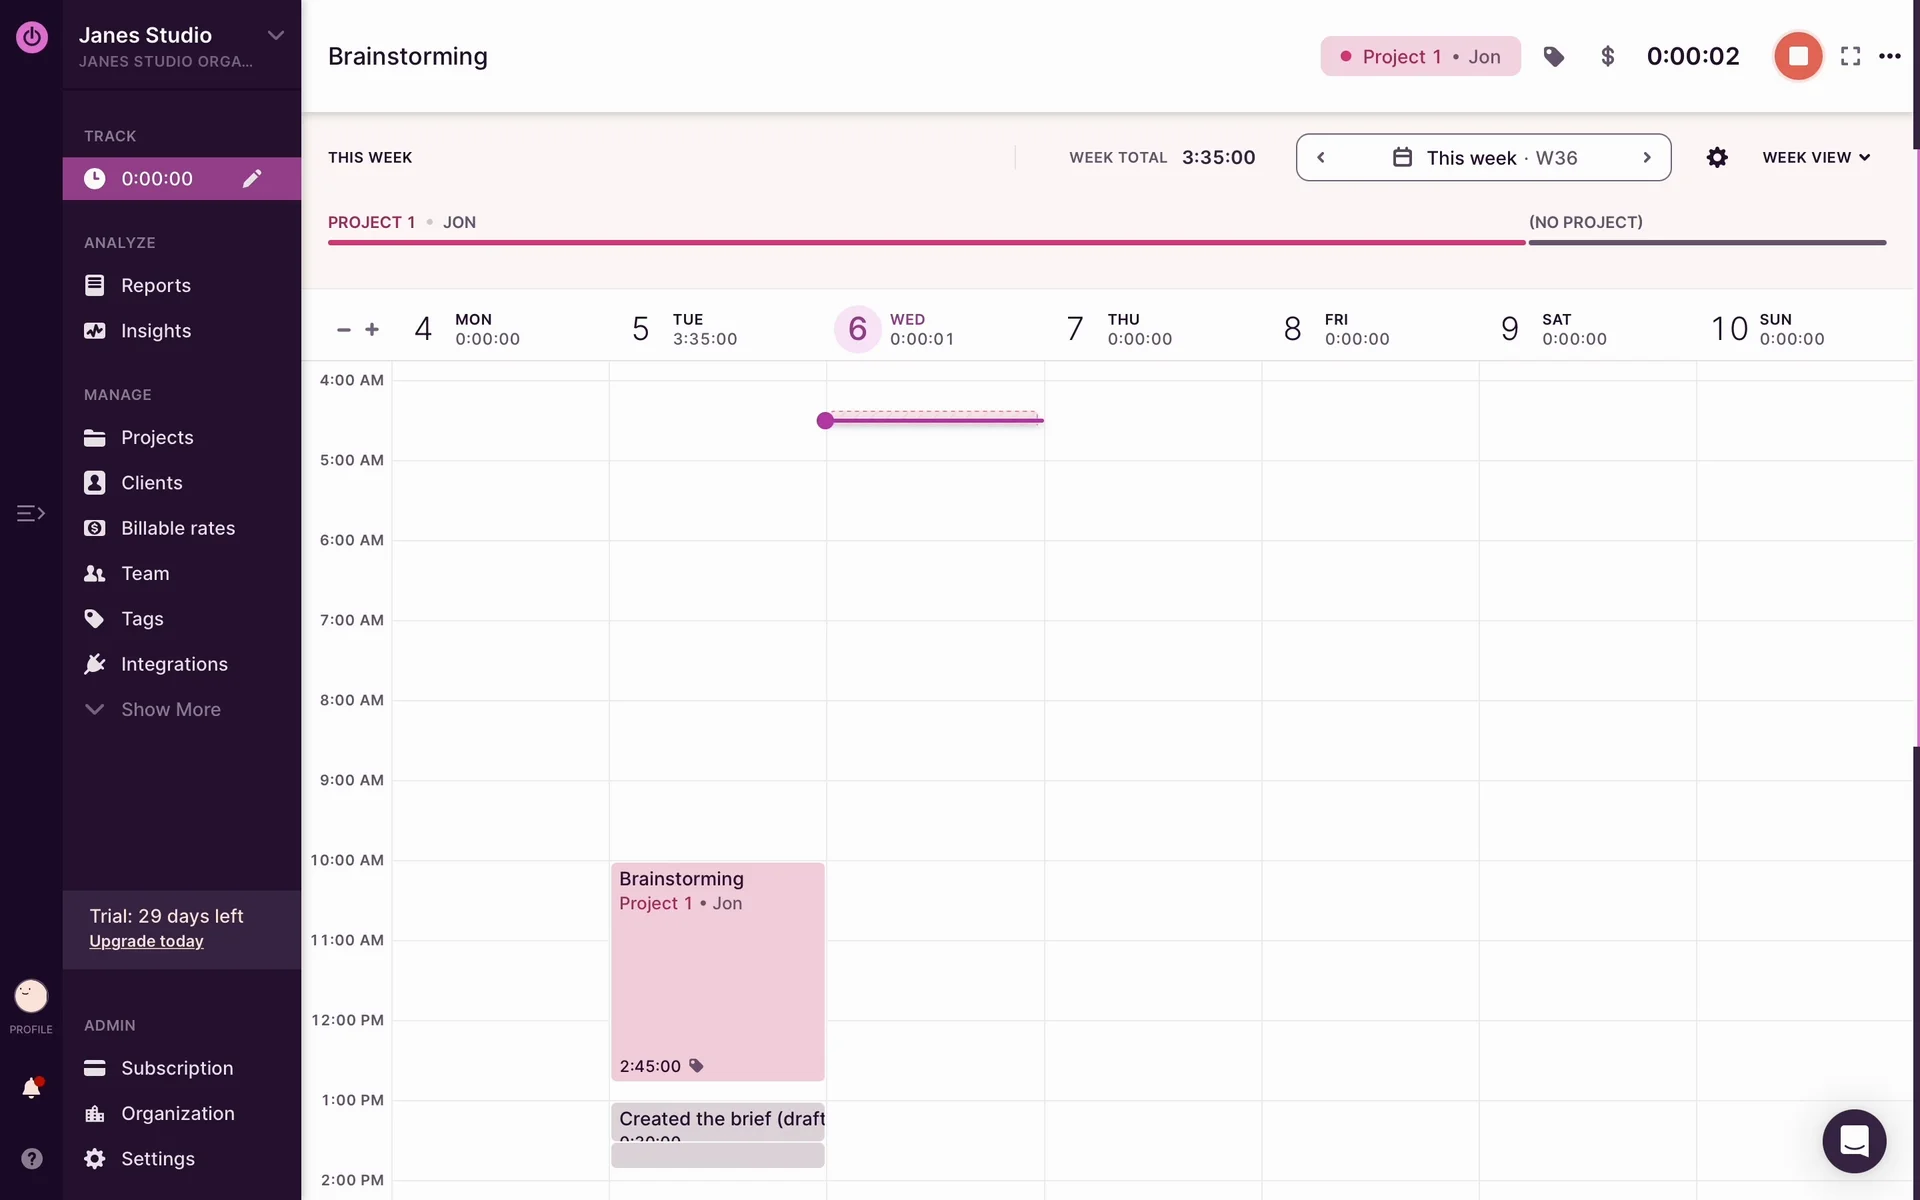The image size is (1920, 1200).
Task: Collapse the sidebar navigation toggle
Action: 31,514
